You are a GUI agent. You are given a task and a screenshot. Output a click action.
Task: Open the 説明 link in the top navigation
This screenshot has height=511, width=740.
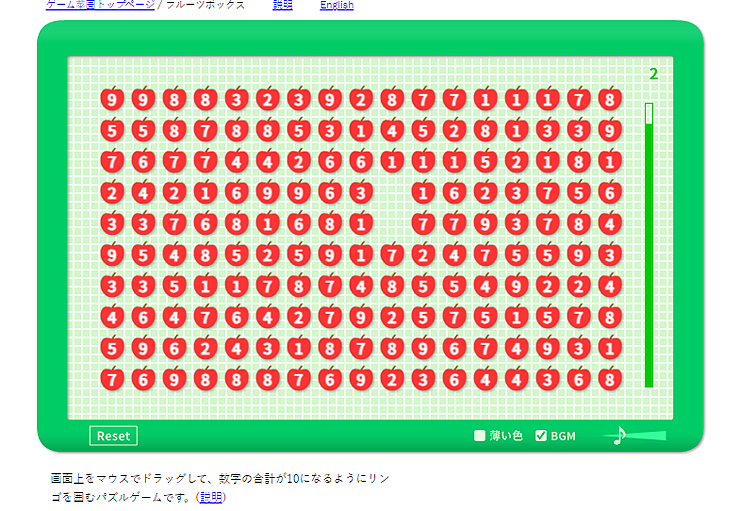point(282,4)
